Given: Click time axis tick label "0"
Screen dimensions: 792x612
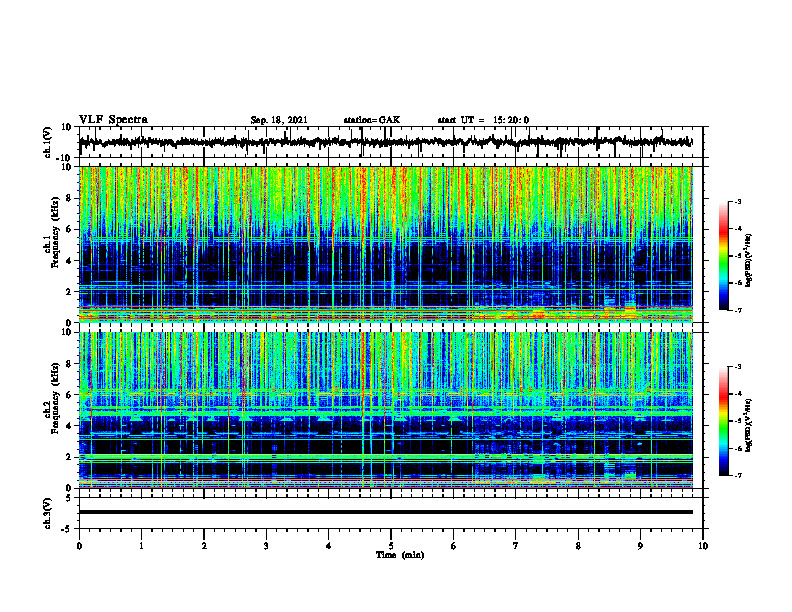Looking at the screenshot, I should (79, 546).
